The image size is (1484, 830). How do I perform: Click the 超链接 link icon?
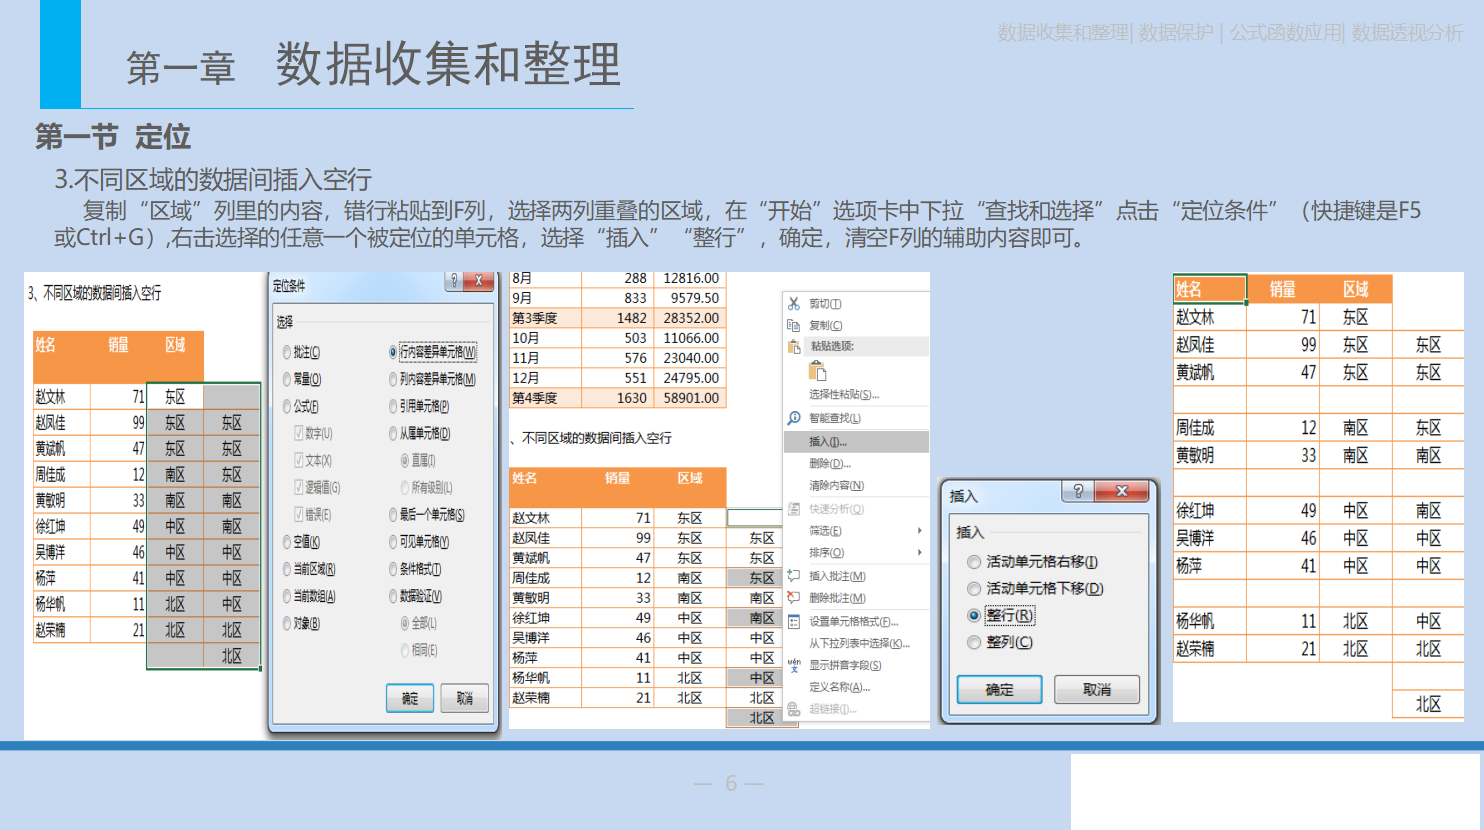point(794,709)
